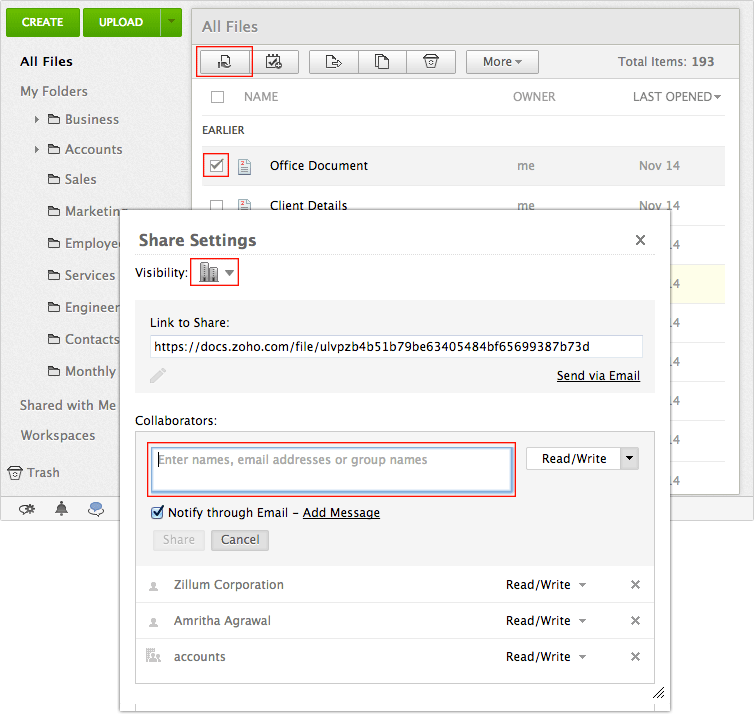Click the Cancel button
This screenshot has width=754, height=714.
click(x=240, y=540)
